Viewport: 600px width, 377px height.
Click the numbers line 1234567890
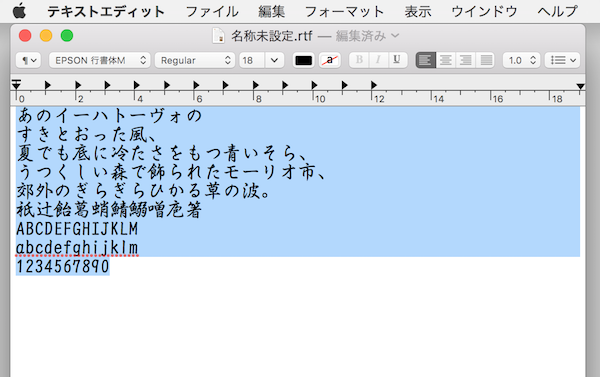coord(63,266)
